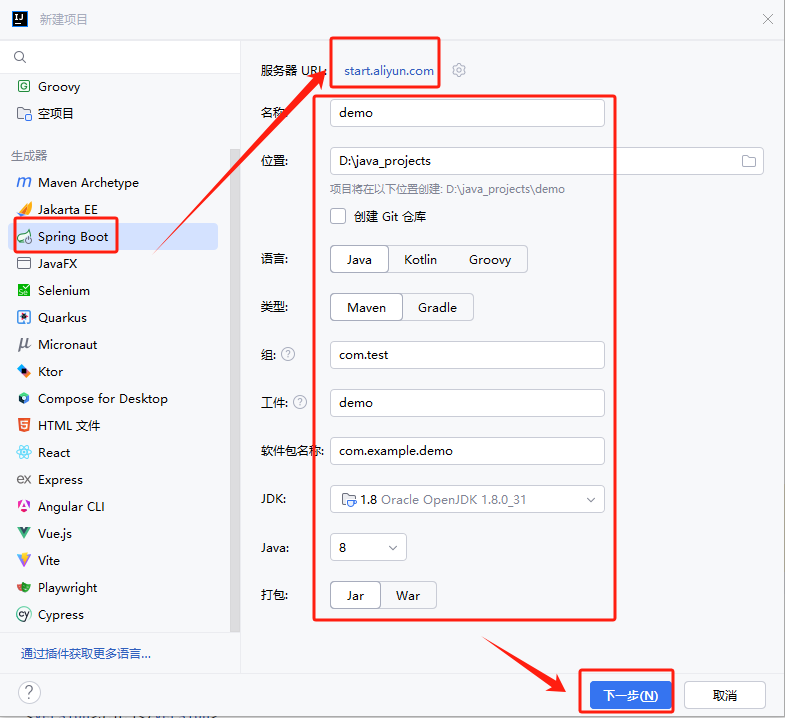785x718 pixels.
Task: Click the Cancel button
Action: 724,695
